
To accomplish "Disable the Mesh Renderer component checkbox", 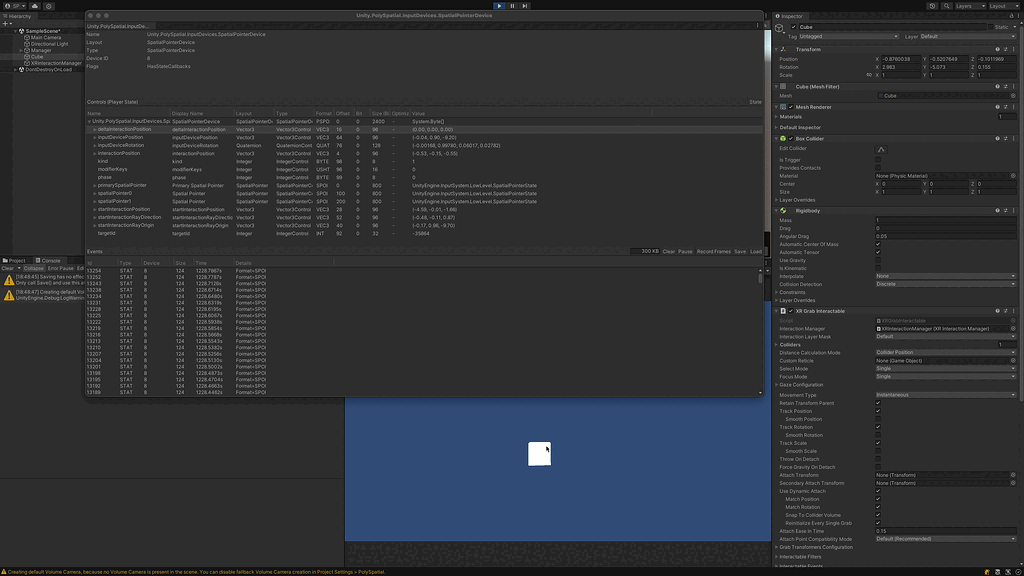I will [x=791, y=107].
